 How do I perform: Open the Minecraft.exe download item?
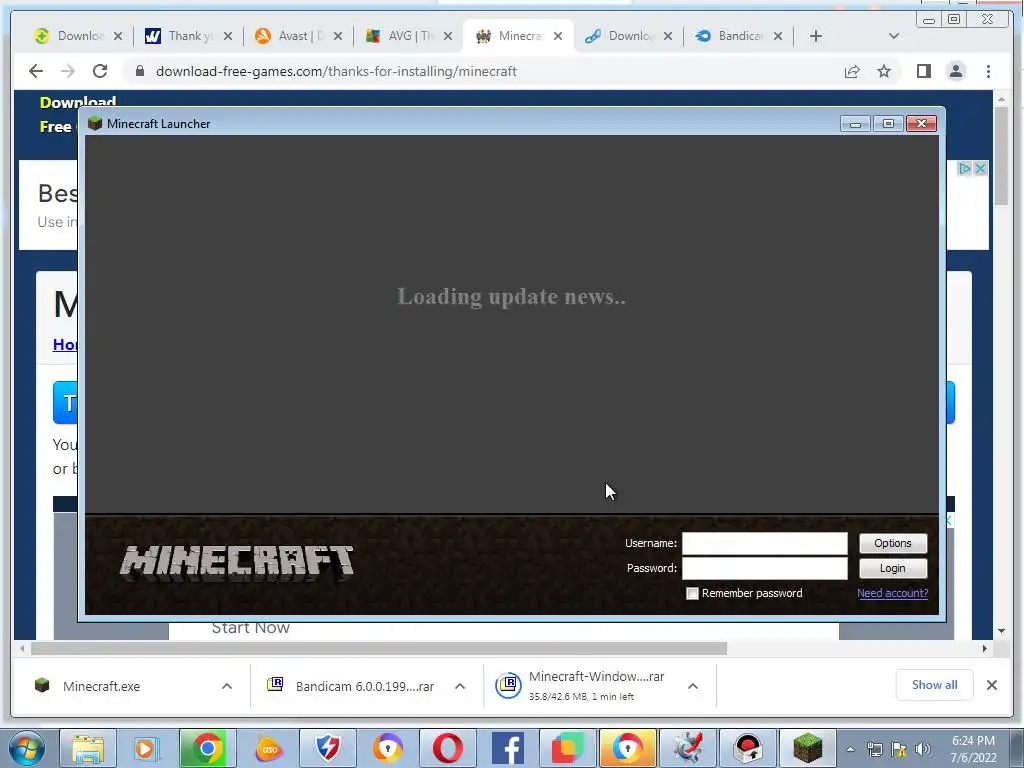101,686
